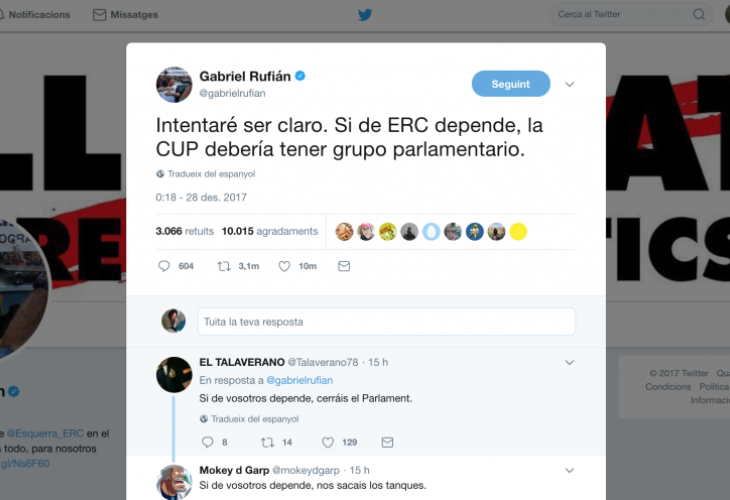Toggle the Seguint follow button
Image resolution: width=730 pixels, height=500 pixels.
pos(511,84)
